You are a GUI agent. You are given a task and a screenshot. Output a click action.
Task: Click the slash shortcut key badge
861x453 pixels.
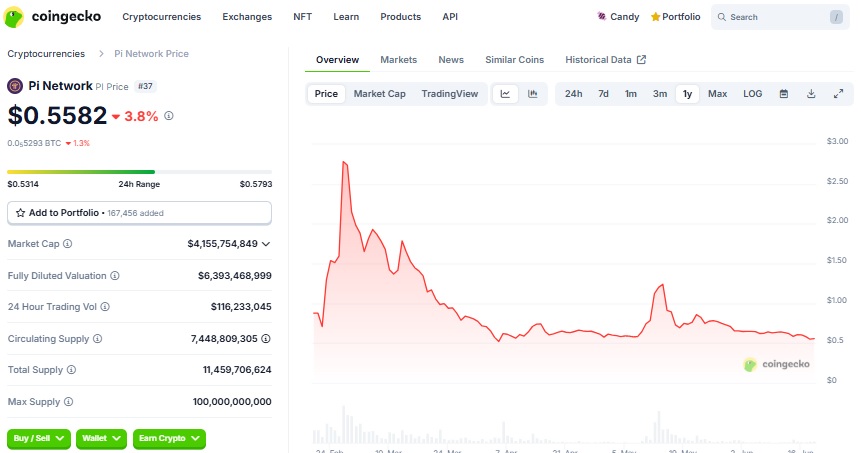coord(836,17)
